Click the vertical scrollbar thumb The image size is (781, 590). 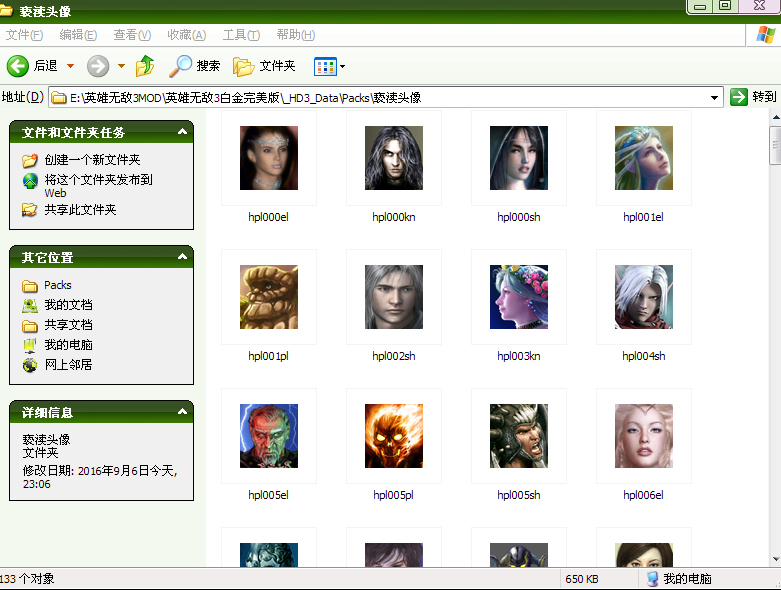[776, 145]
